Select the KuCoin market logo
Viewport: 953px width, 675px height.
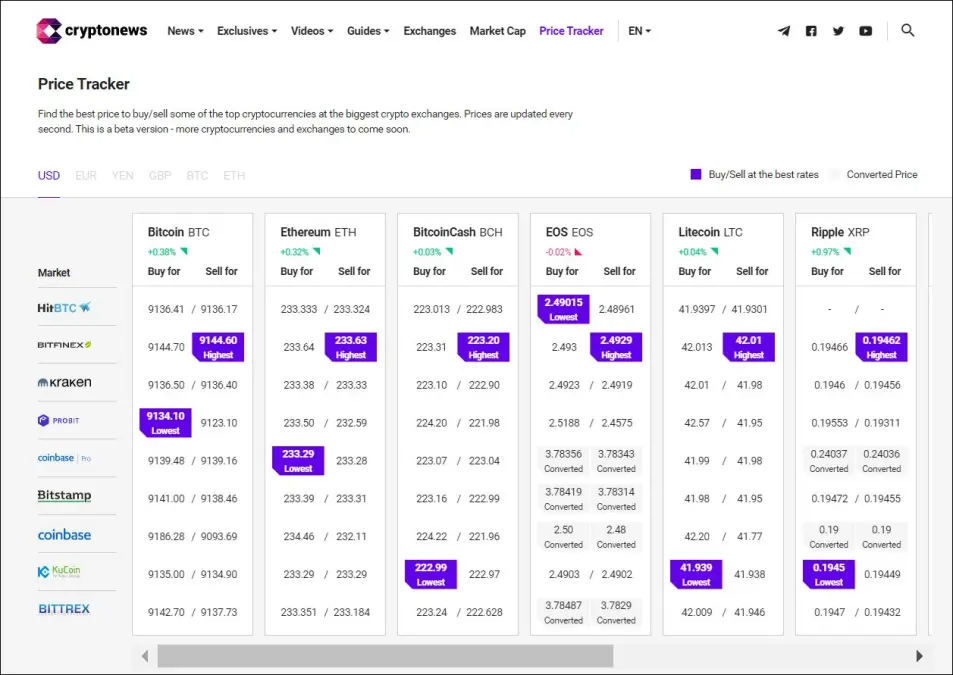click(59, 571)
